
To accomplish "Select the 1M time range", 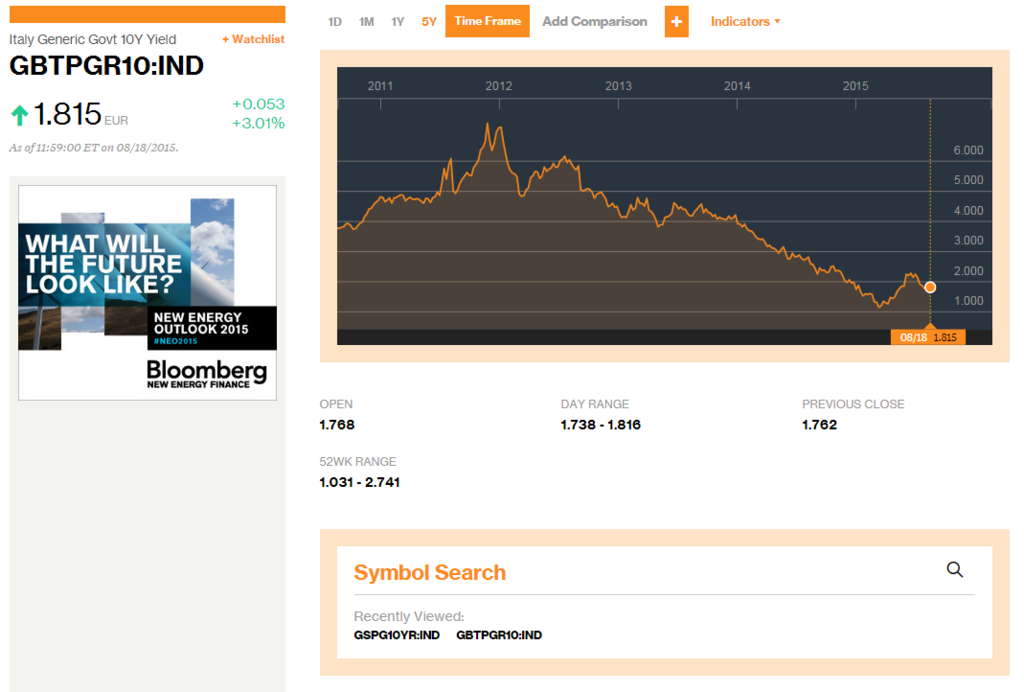I will (x=366, y=22).
